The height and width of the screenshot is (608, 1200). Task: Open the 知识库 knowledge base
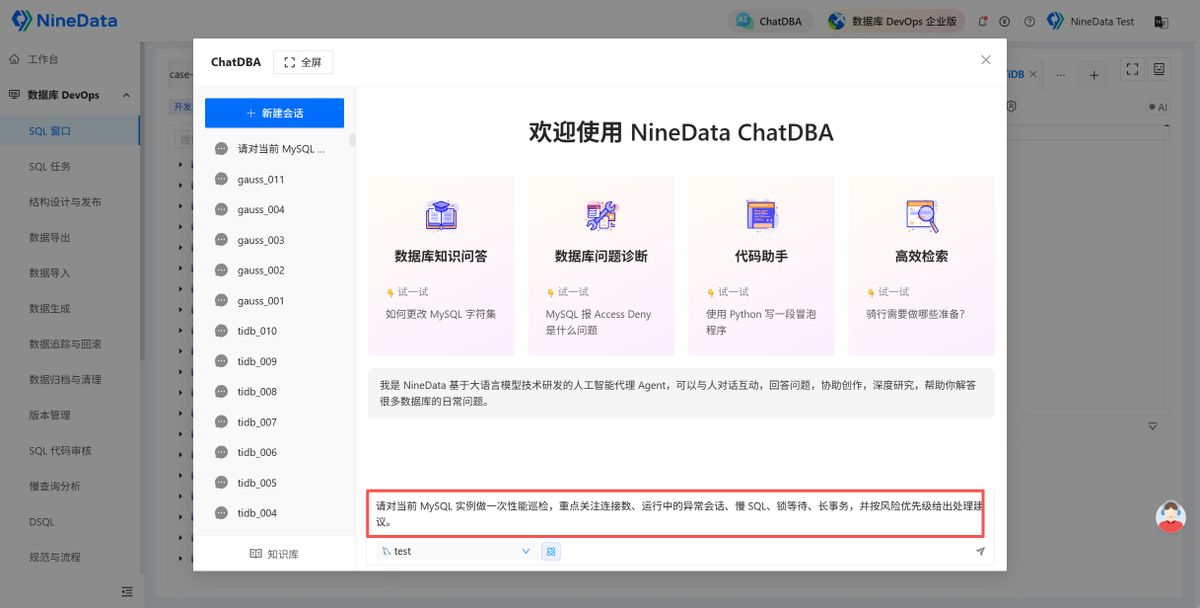point(274,553)
